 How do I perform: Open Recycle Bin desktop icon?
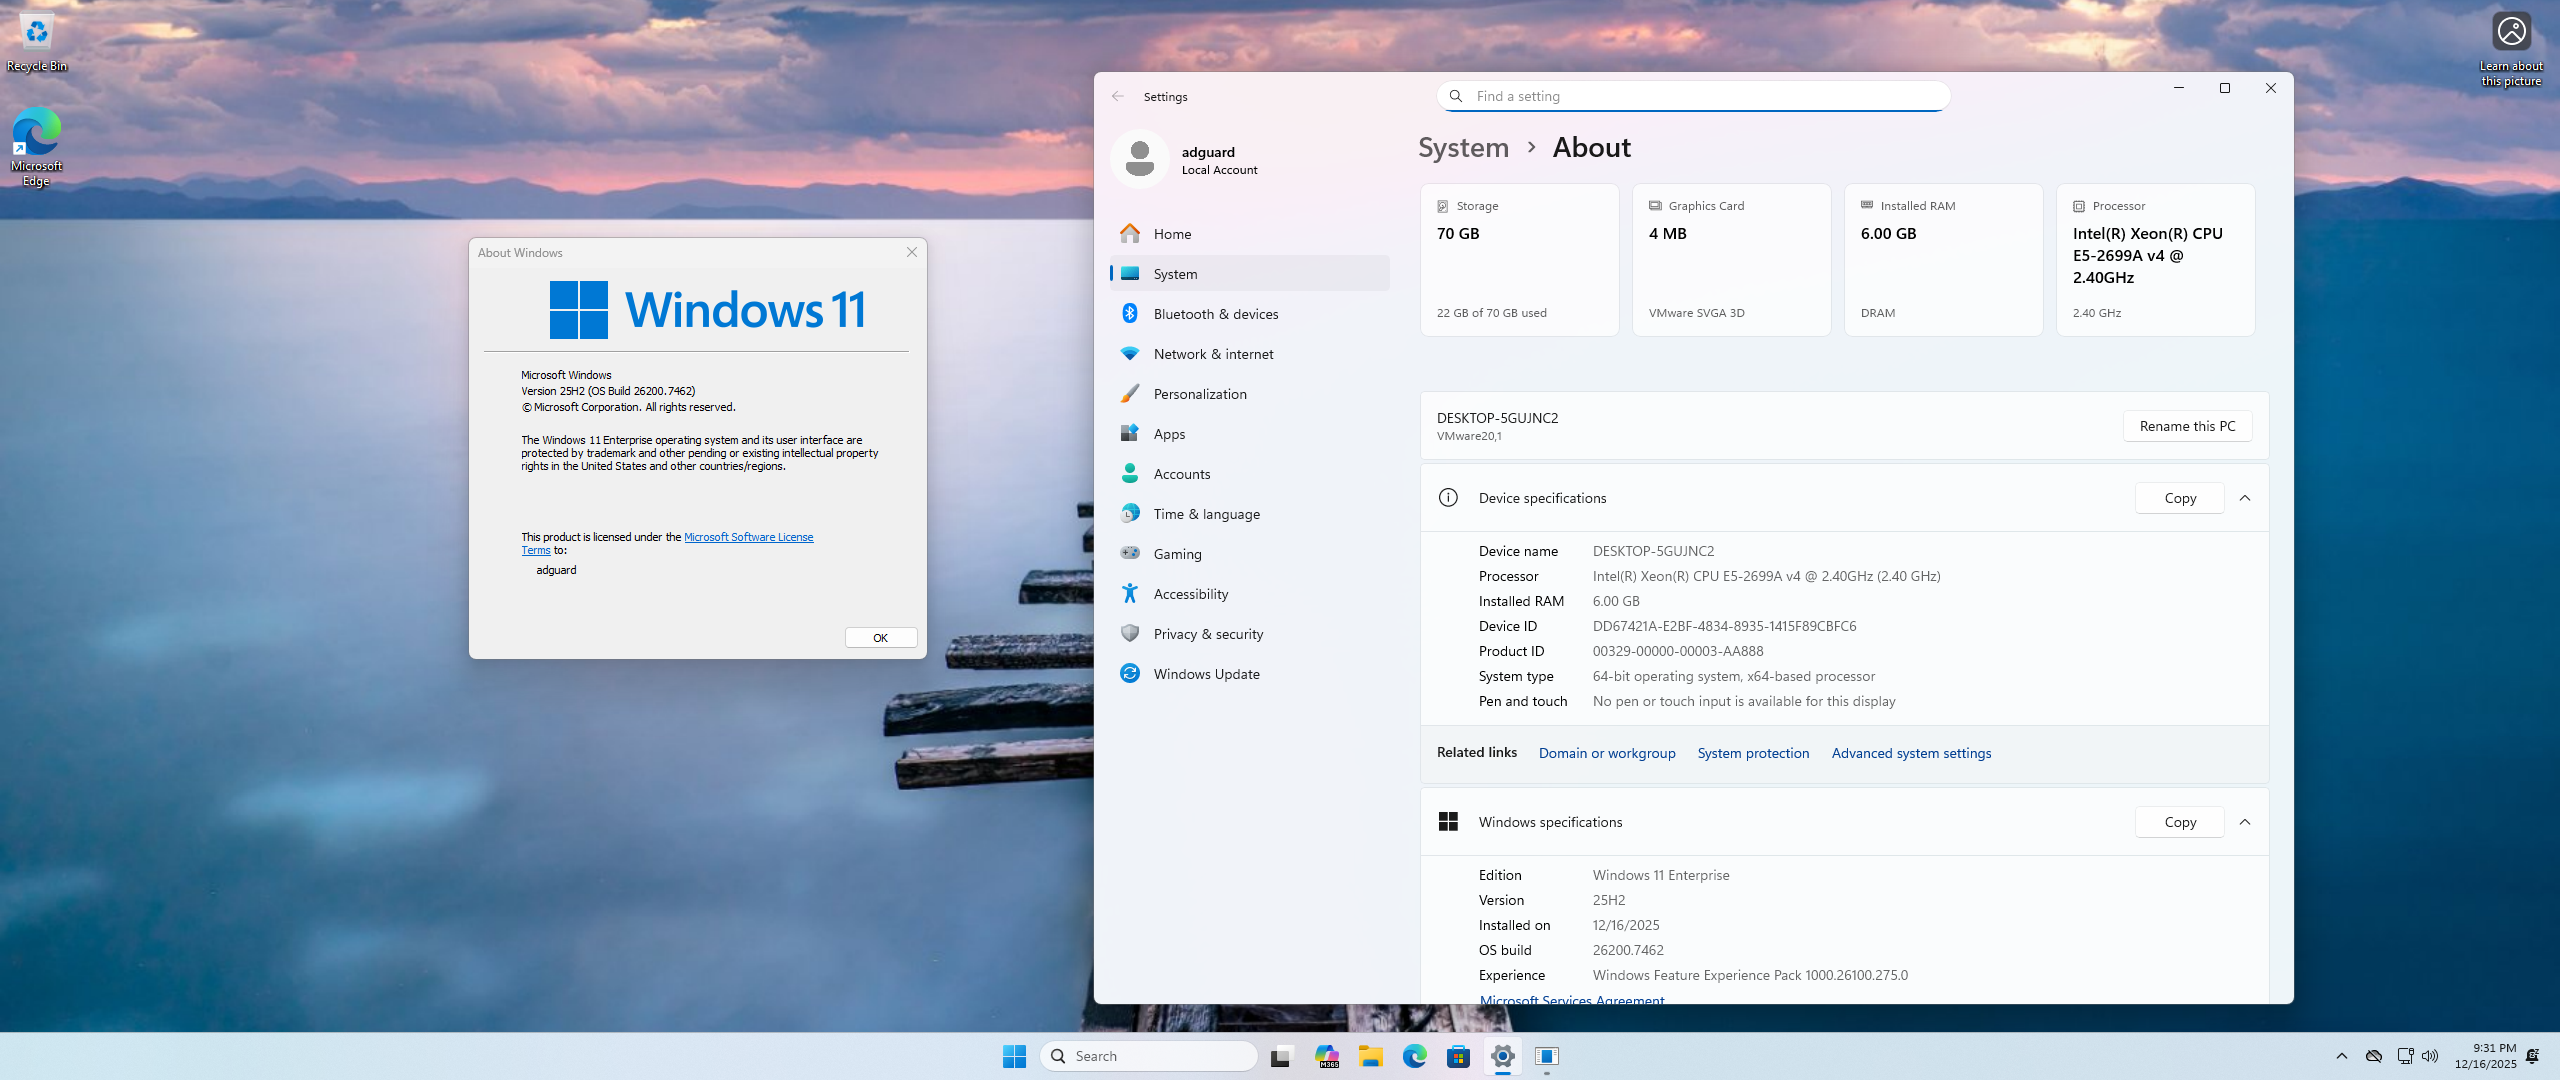[37, 42]
